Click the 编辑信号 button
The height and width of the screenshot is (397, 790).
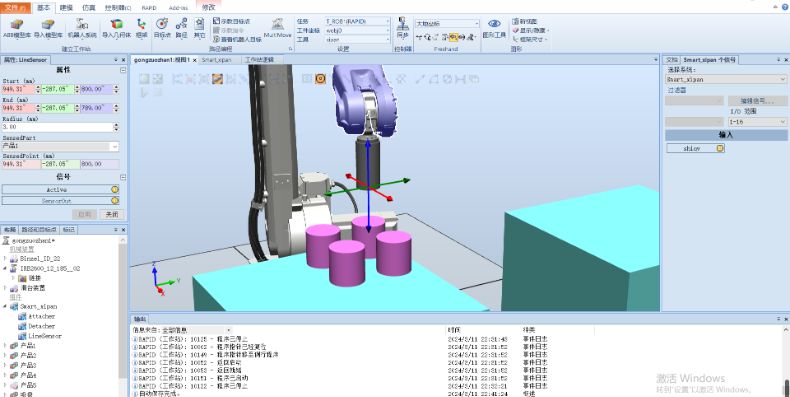pos(757,101)
